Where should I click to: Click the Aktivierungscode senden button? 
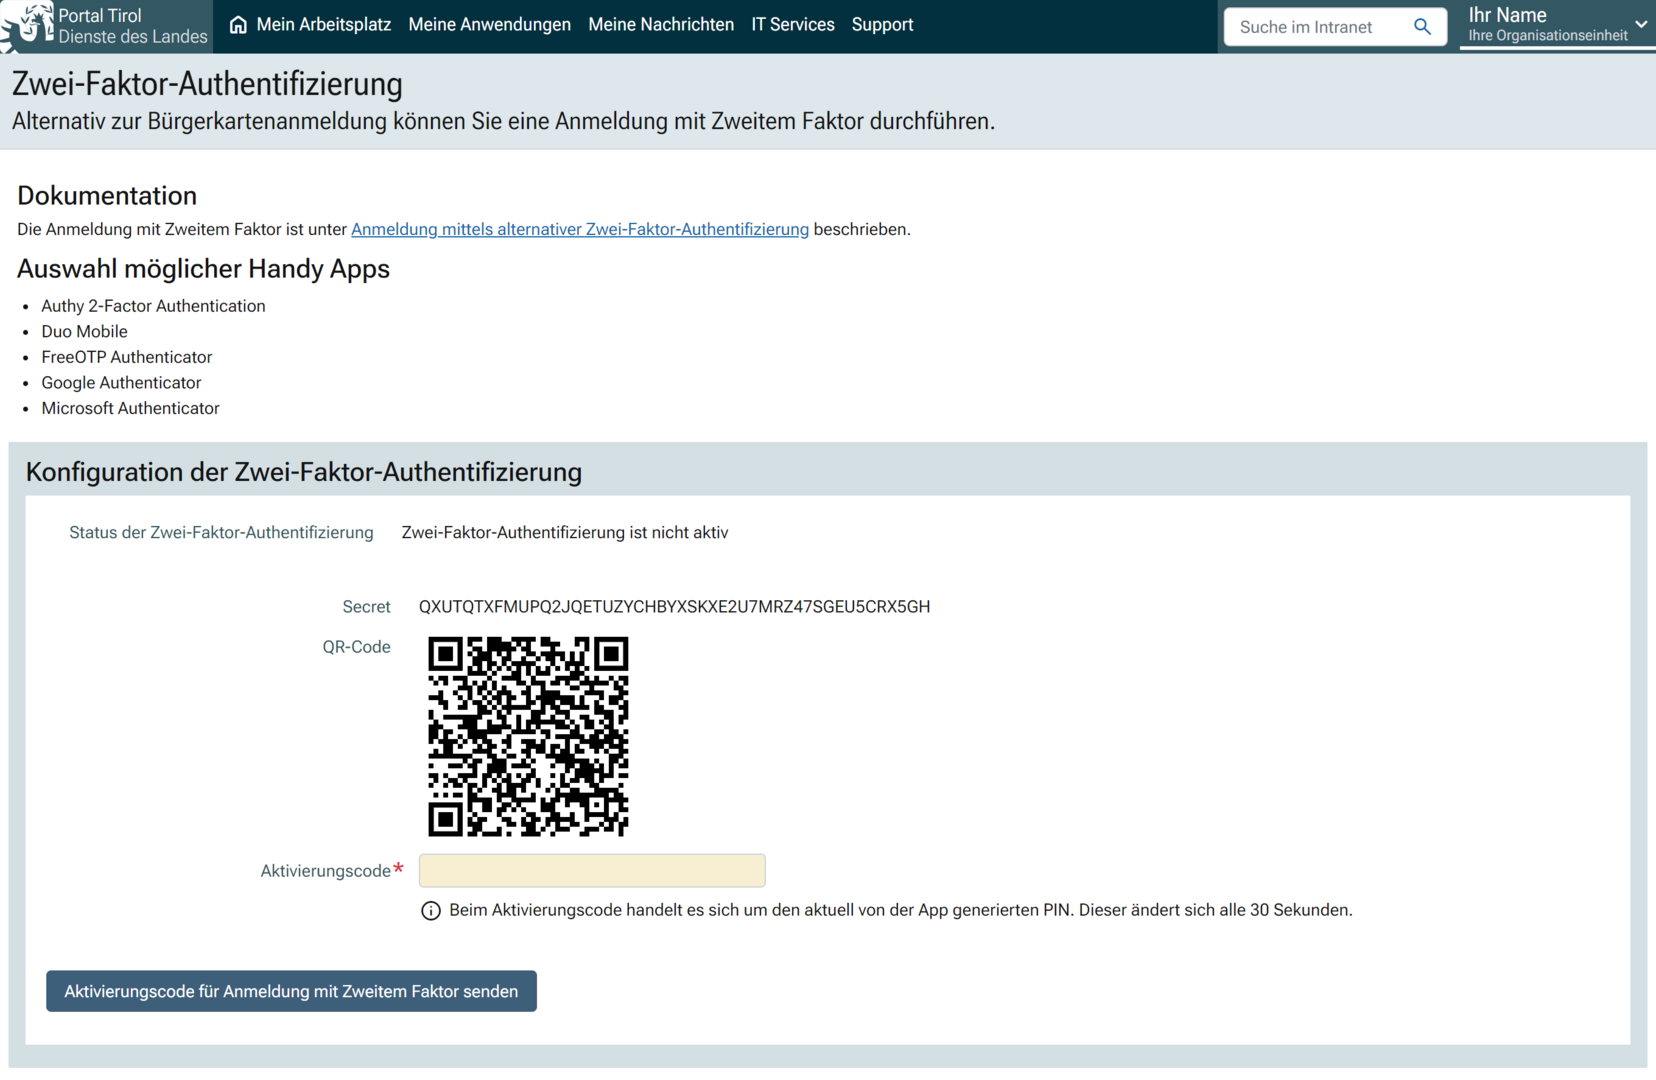tap(291, 991)
